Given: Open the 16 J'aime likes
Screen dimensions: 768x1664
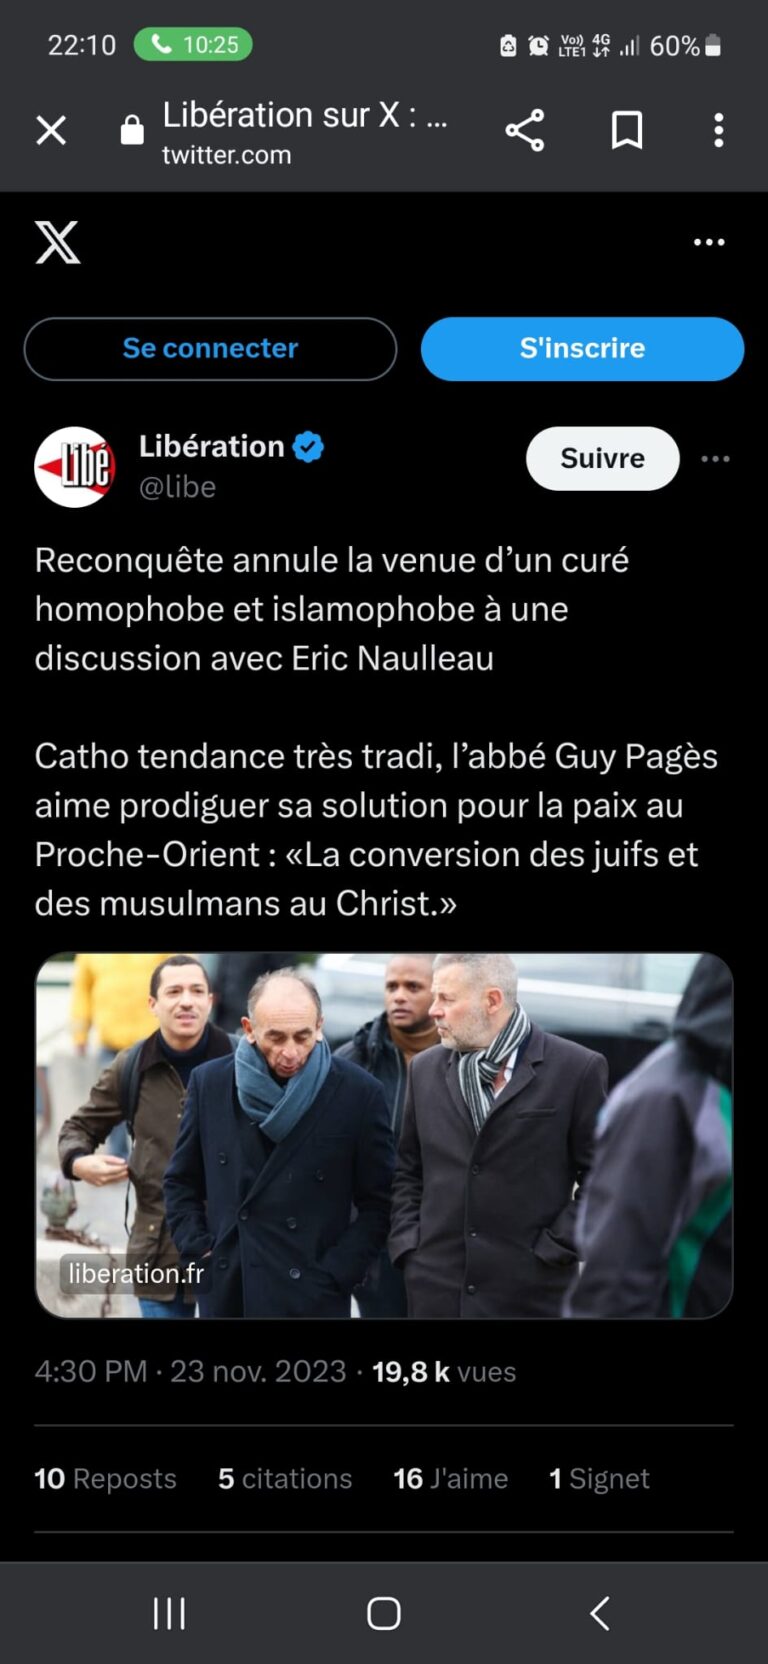Looking at the screenshot, I should coord(450,1479).
